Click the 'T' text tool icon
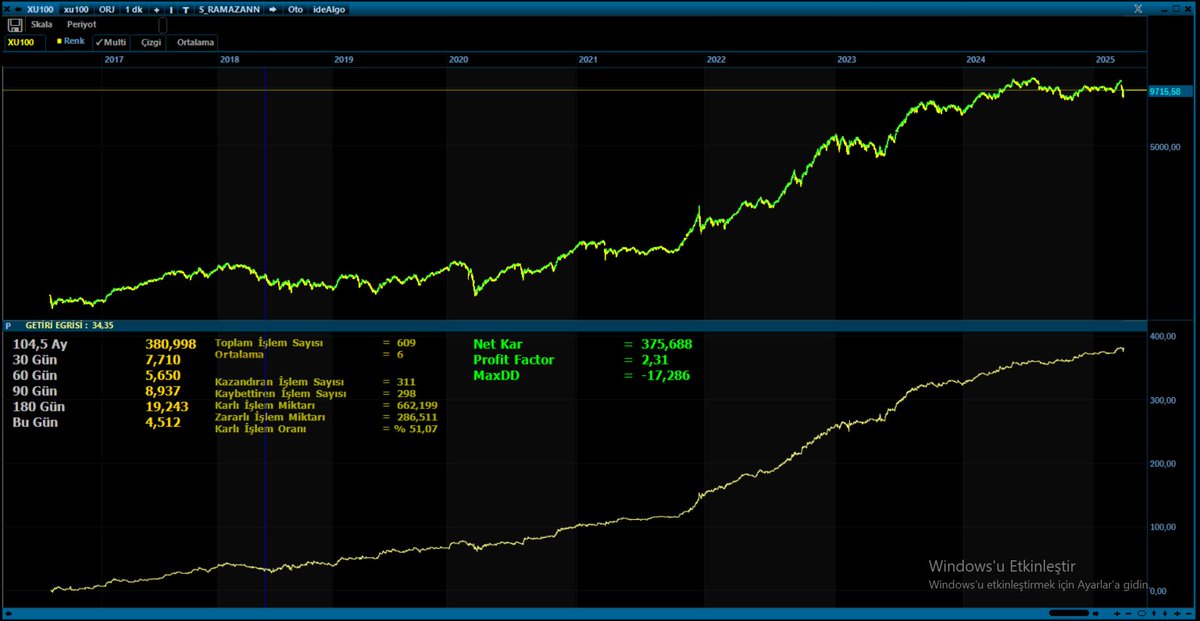Screen dimensions: 1200x621 [186, 9]
